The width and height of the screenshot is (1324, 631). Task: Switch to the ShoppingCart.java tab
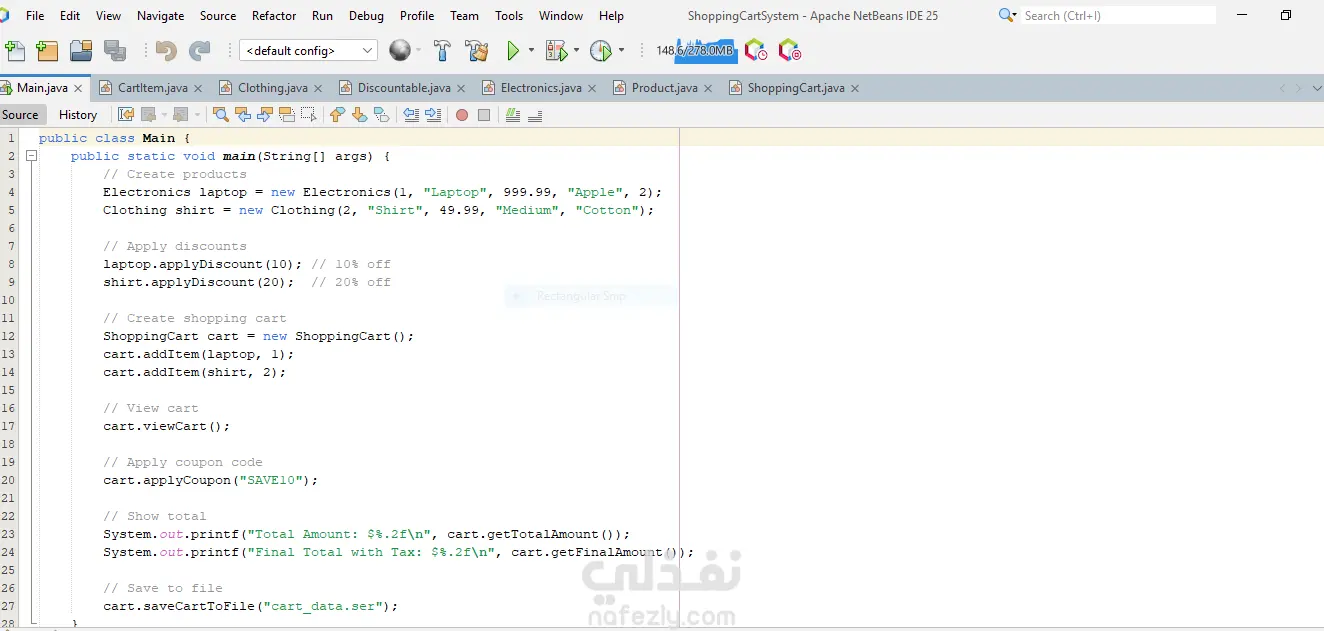tap(795, 88)
